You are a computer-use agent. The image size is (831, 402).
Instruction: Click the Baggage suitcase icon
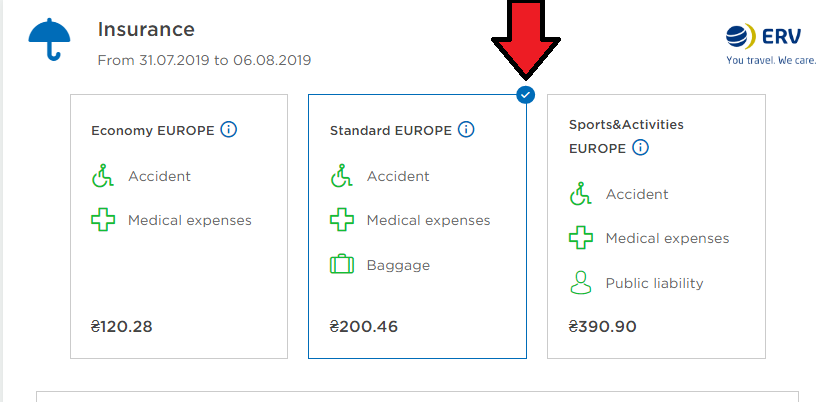point(342,264)
